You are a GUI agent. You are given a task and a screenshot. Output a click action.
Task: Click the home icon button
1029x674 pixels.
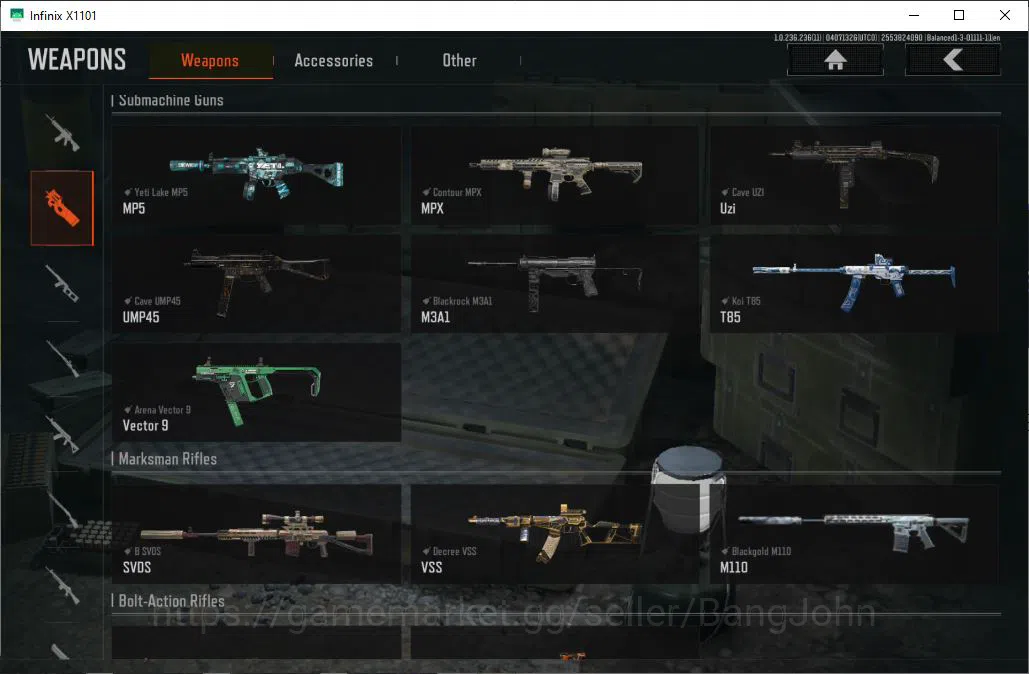coord(835,60)
